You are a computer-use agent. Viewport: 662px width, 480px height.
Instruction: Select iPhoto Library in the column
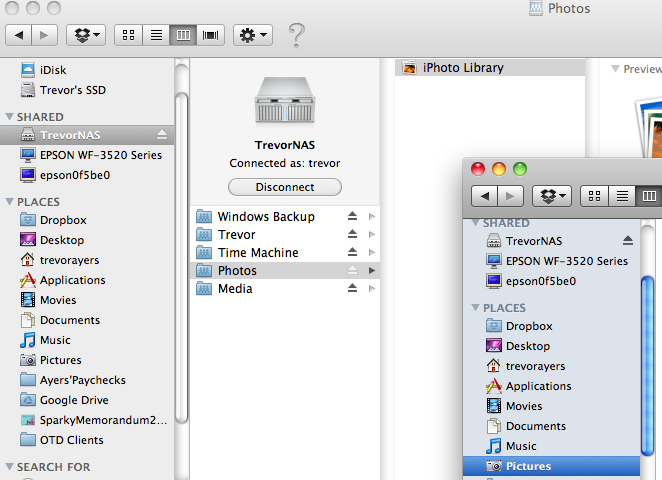click(x=490, y=68)
